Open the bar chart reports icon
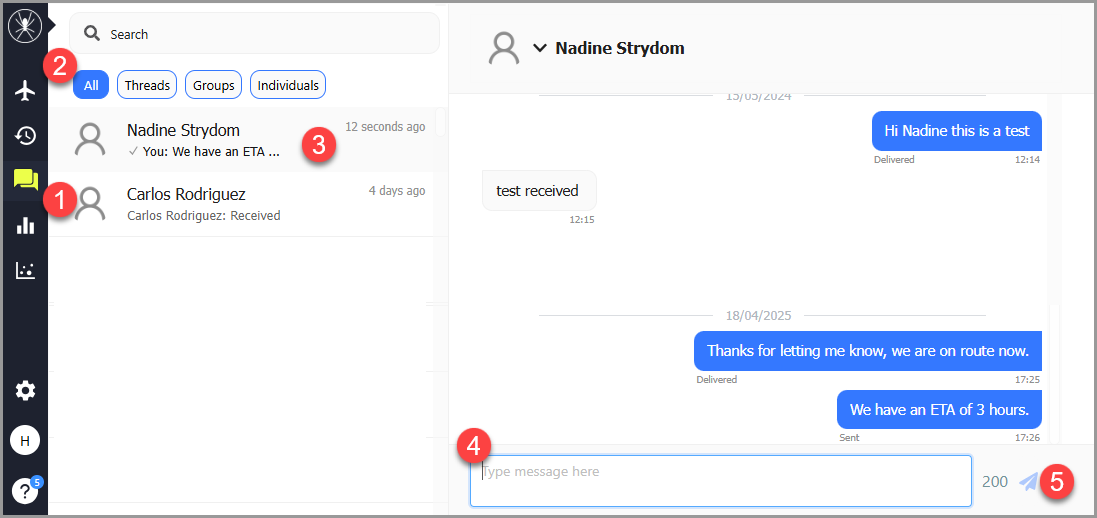Screen dimensions: 1097x518 click(x=25, y=225)
